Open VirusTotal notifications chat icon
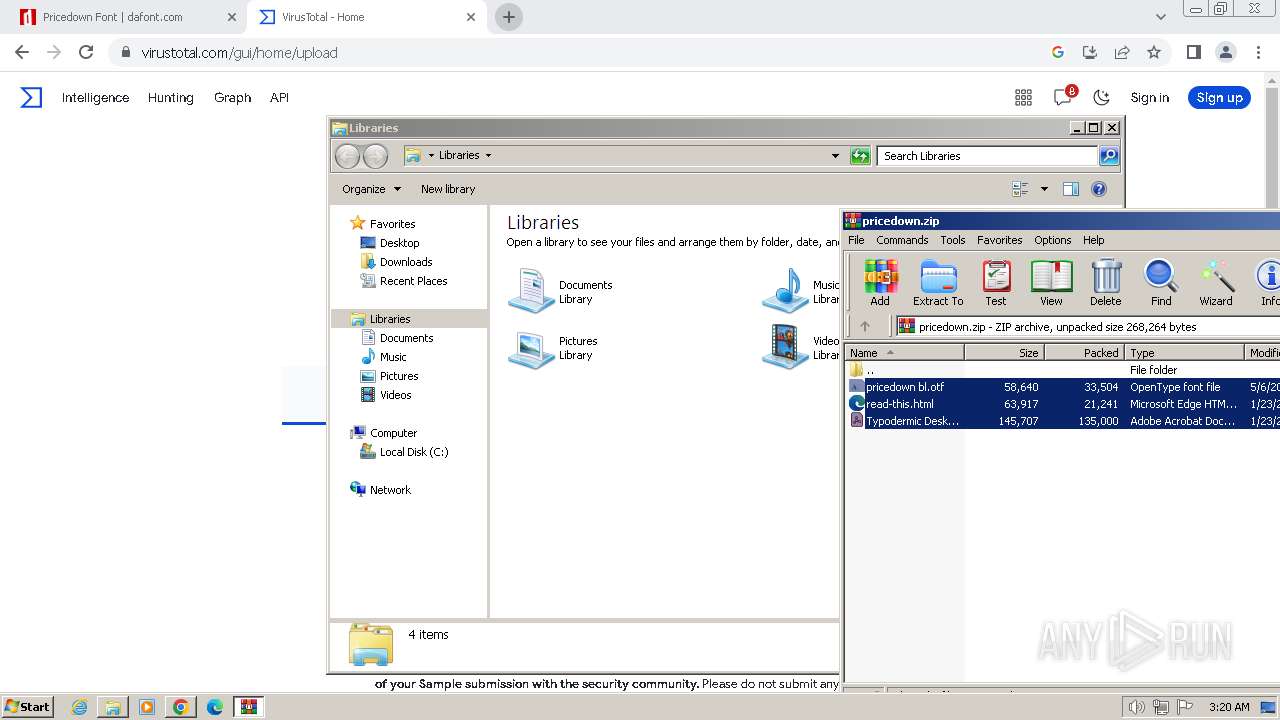 [x=1063, y=97]
